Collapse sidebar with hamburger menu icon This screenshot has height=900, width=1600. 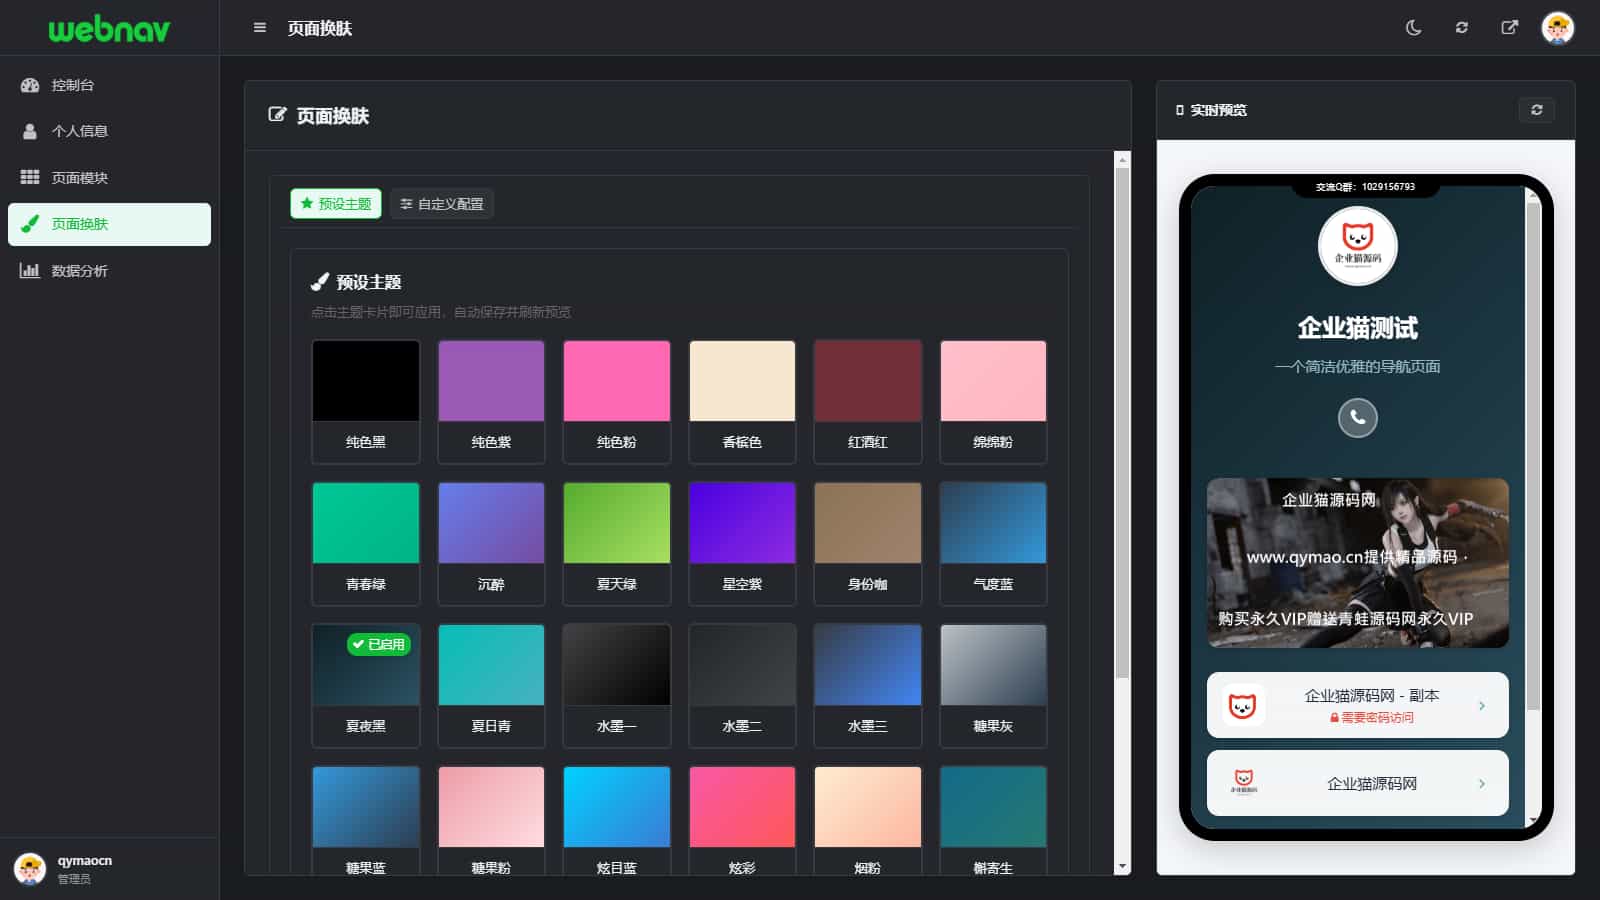tap(260, 28)
